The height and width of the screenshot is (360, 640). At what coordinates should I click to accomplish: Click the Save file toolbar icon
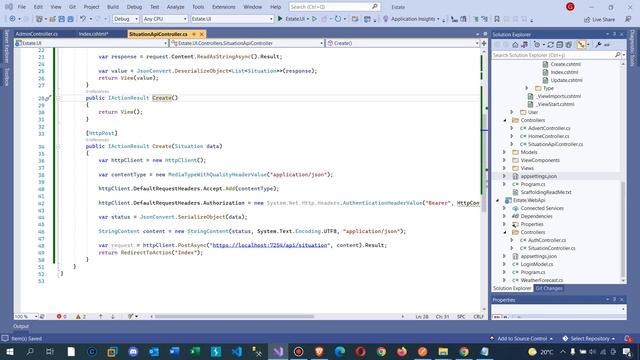(61, 19)
